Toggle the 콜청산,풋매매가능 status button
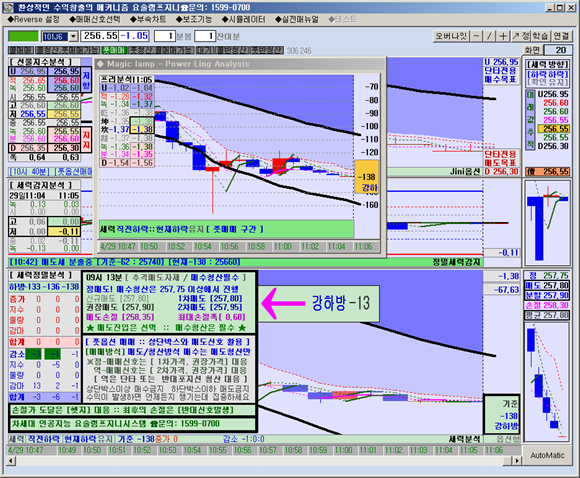The image size is (580, 478). tap(68, 50)
